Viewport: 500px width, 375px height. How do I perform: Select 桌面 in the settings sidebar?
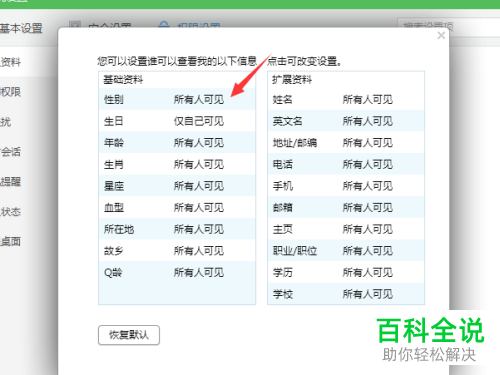click(11, 241)
